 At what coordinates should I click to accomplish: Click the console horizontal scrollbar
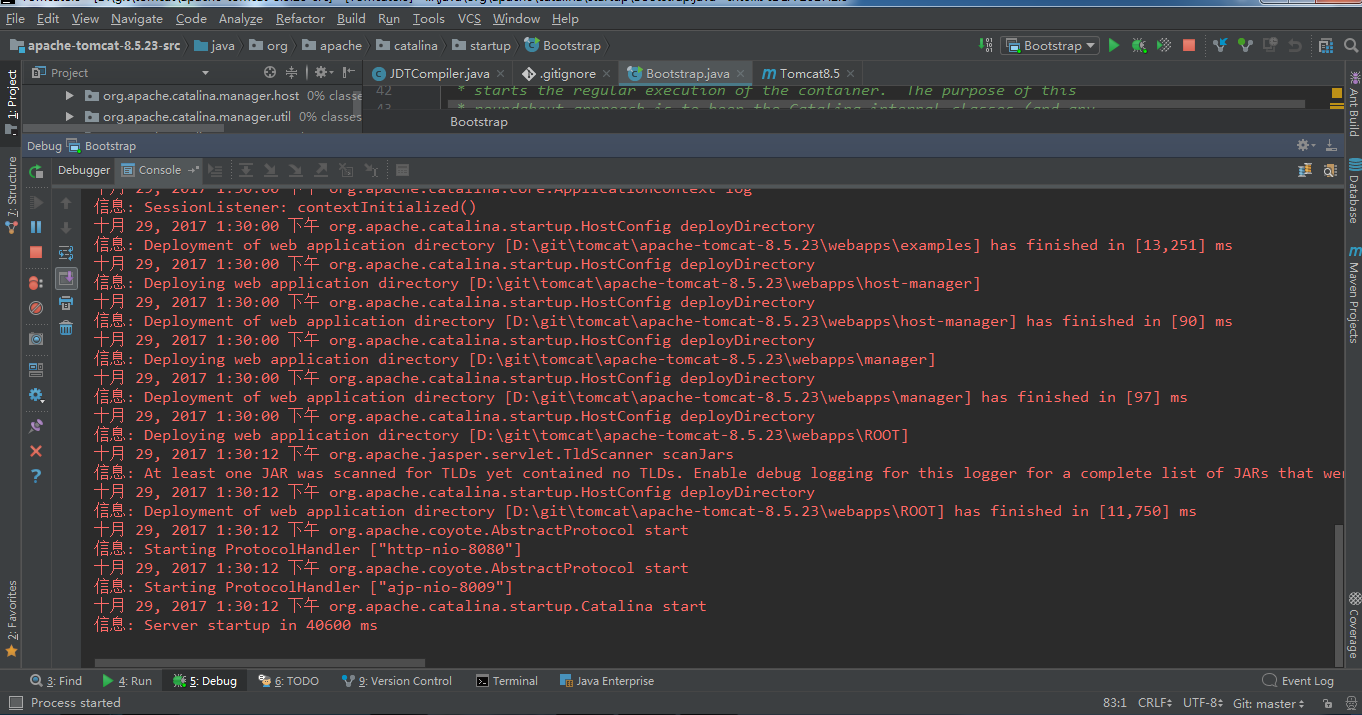260,662
